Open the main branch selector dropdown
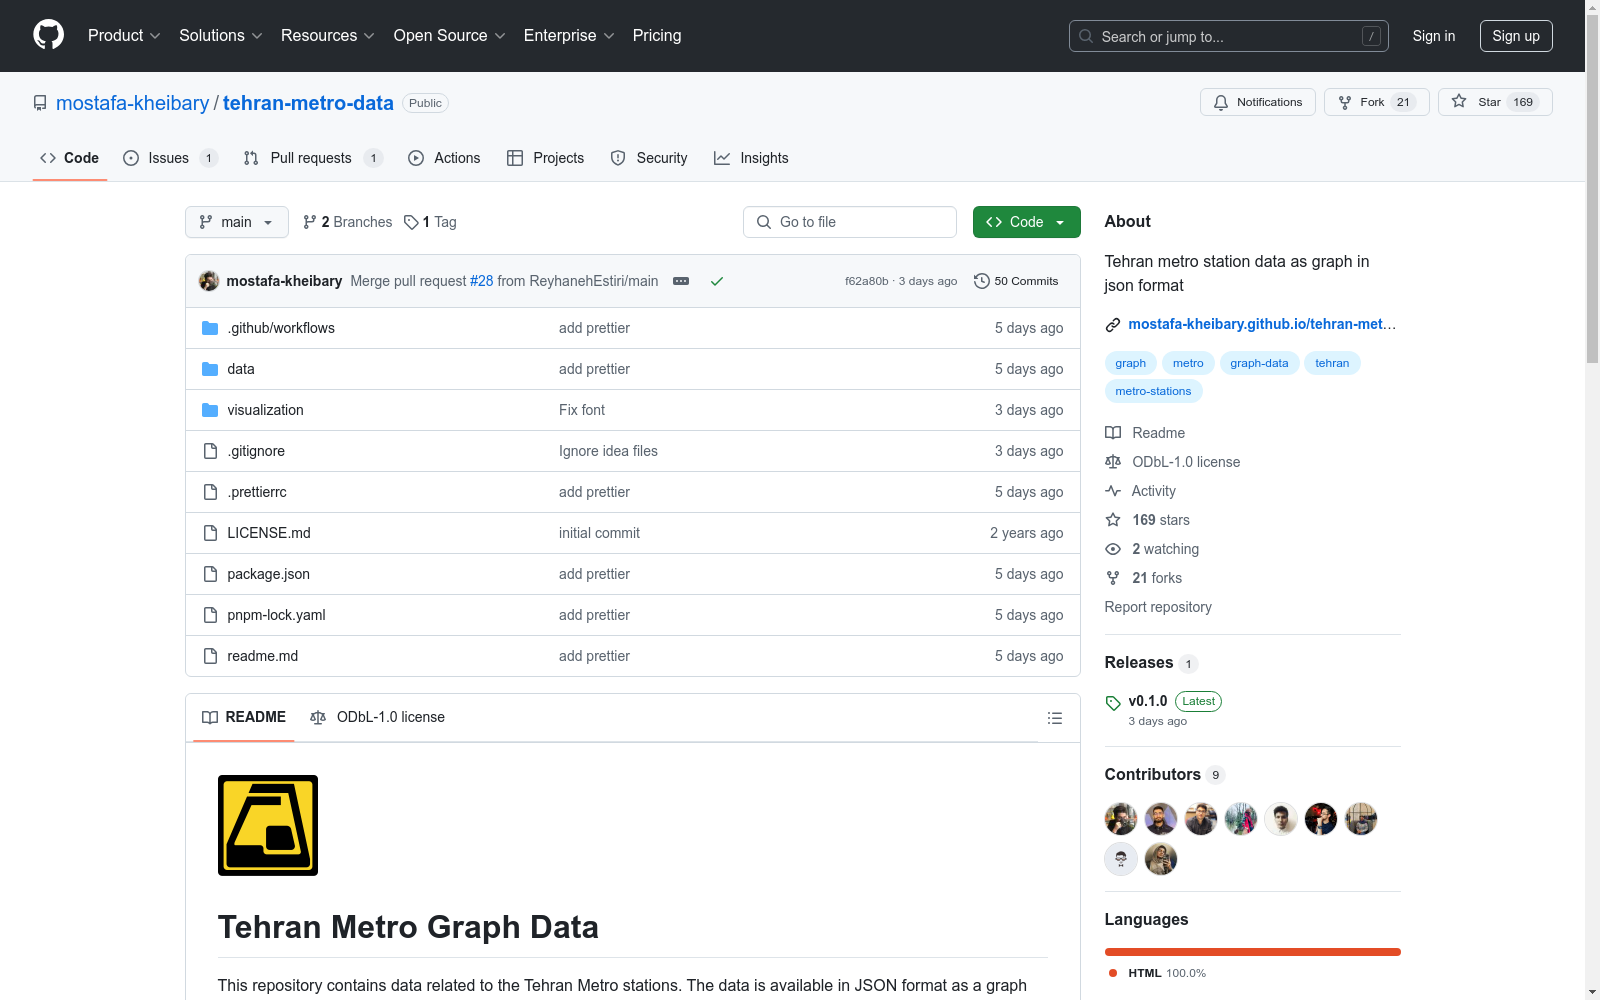 click(x=237, y=222)
